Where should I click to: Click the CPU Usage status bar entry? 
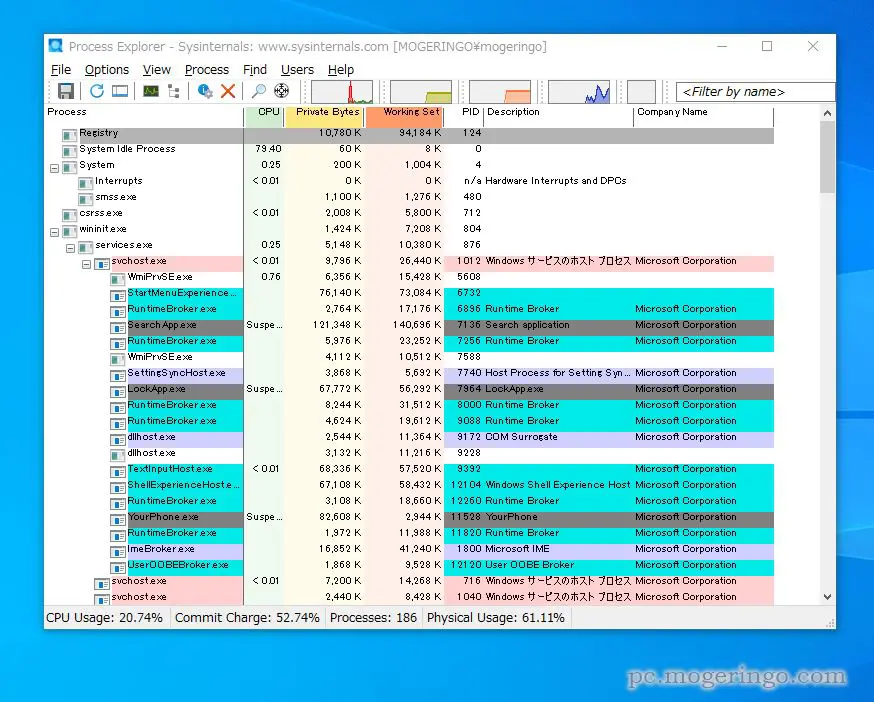click(105, 618)
